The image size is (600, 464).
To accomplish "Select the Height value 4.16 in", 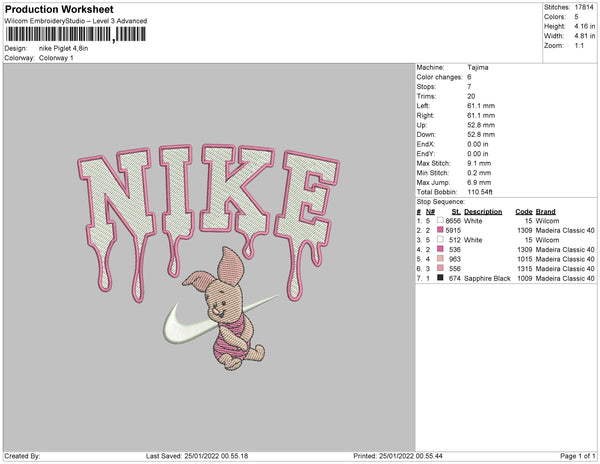I will tap(585, 26).
